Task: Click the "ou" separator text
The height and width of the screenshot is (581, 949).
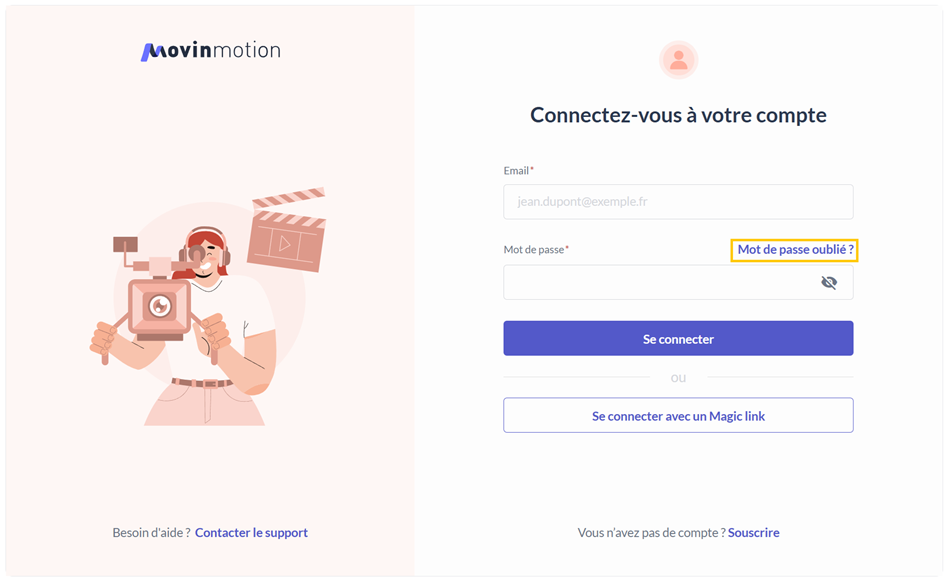Action: pos(678,378)
